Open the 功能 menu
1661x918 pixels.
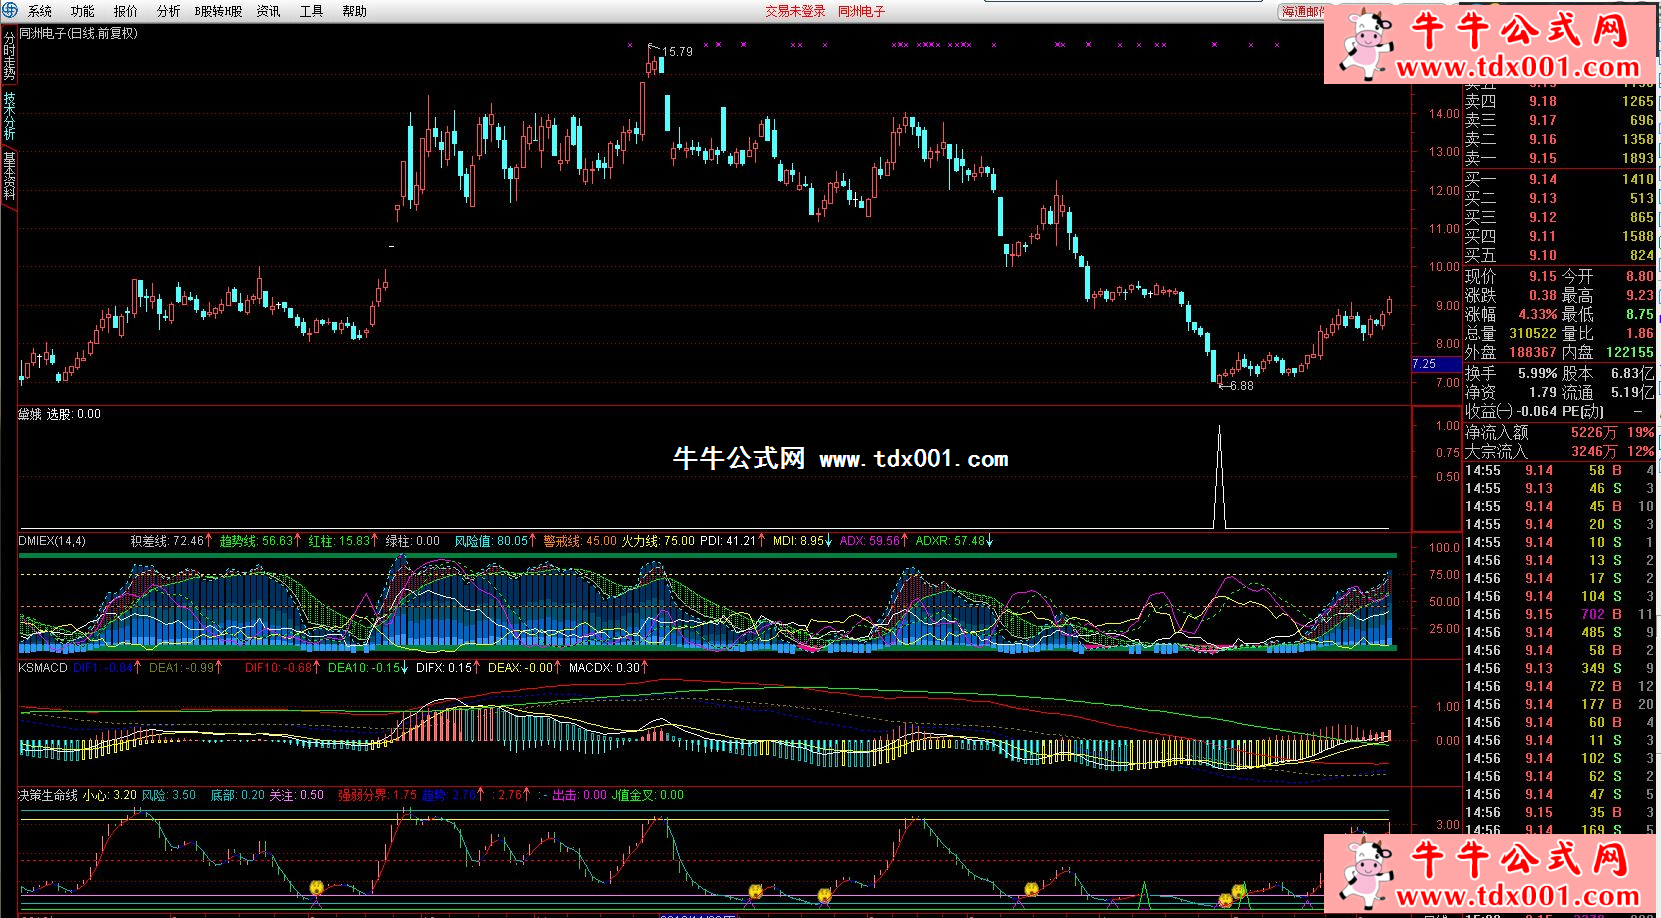pyautogui.click(x=83, y=11)
